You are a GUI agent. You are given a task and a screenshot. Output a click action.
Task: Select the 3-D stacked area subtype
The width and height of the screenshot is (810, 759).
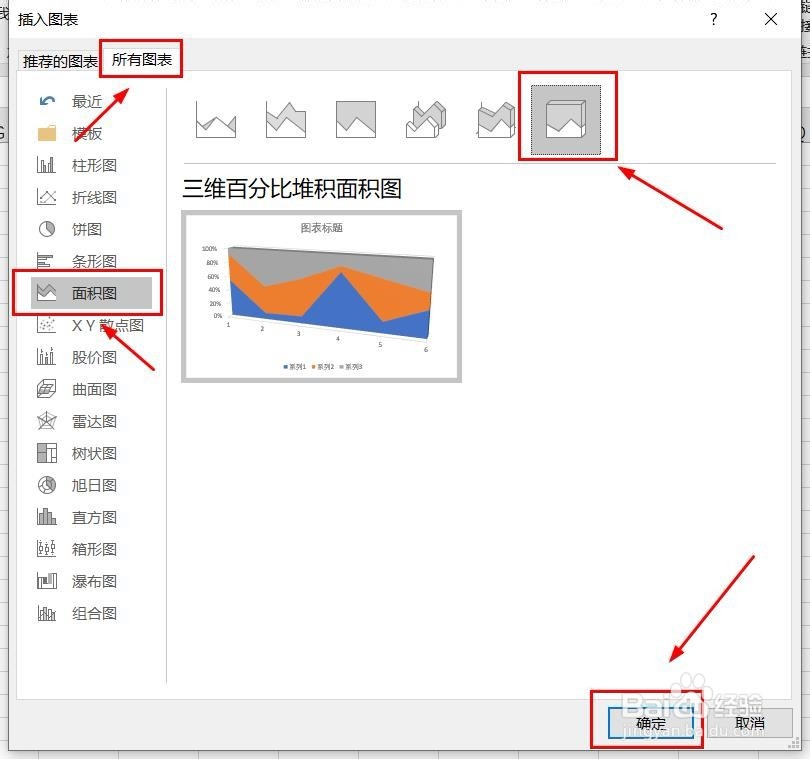point(495,117)
